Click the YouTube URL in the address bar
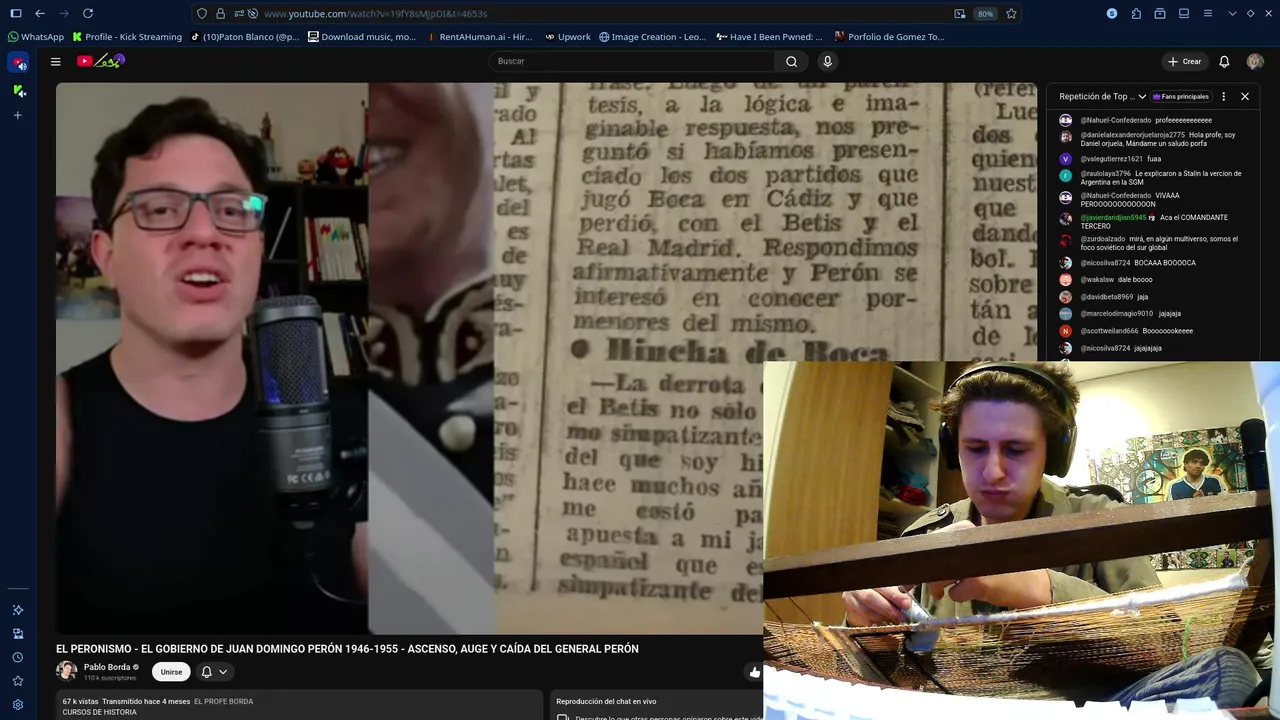Screen dimensions: 1280x720 point(375,14)
